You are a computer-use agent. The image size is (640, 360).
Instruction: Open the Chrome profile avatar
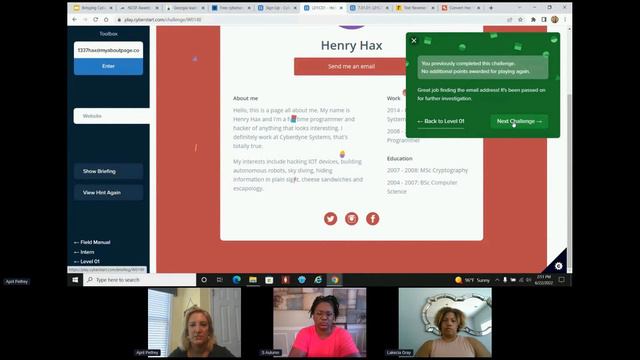coord(554,20)
